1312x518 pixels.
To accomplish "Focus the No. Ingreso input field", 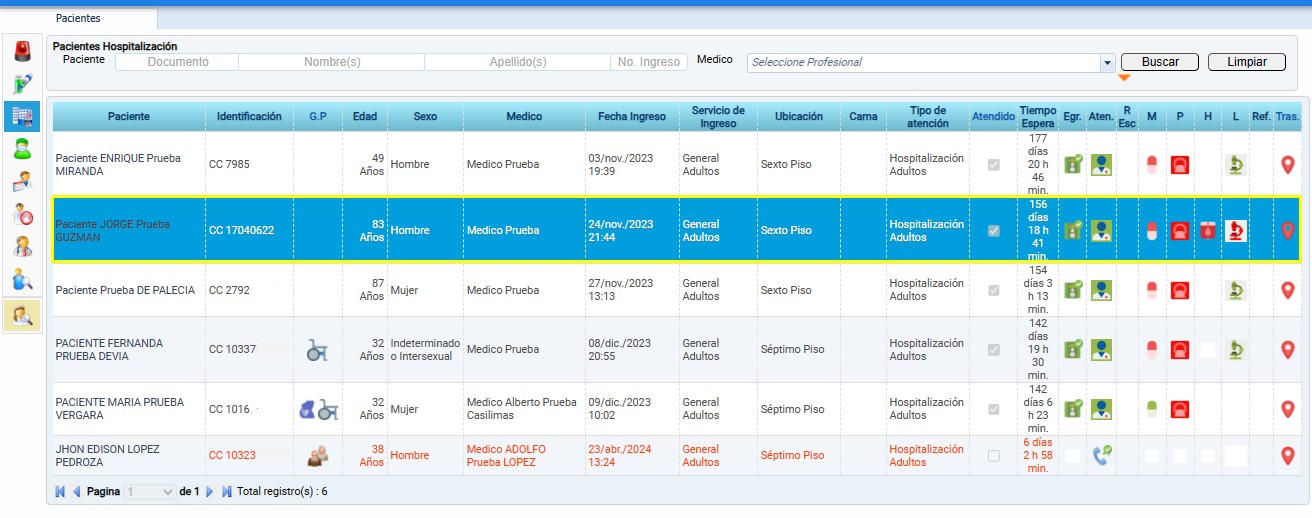I will [x=649, y=62].
